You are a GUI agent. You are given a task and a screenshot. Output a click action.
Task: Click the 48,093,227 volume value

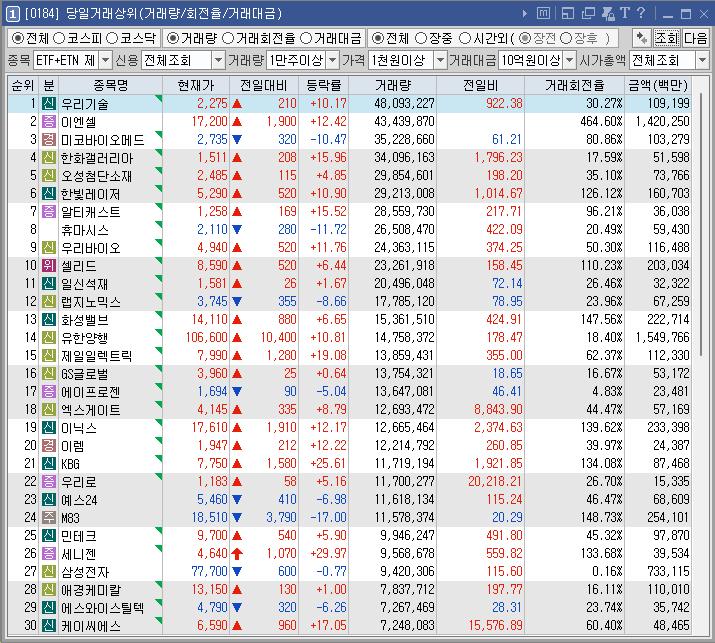[x=404, y=104]
